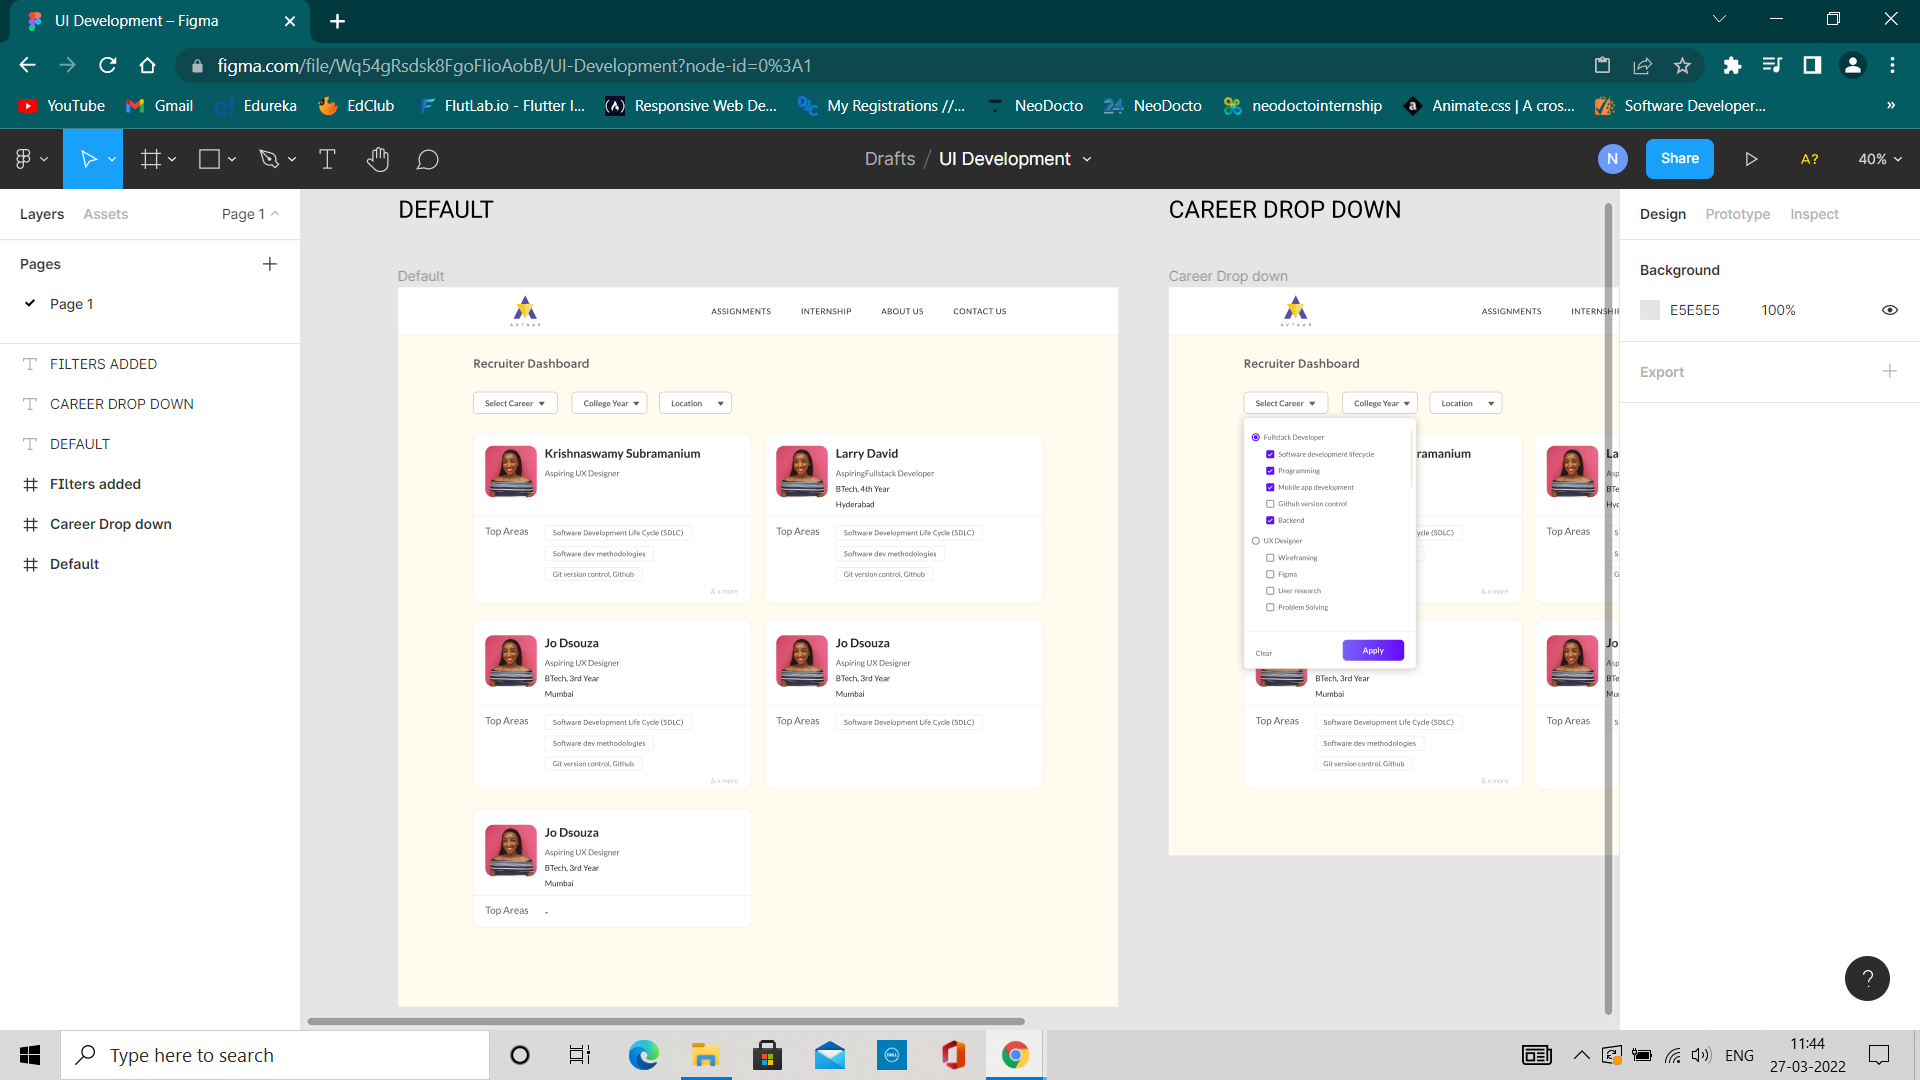Click the user avatar N
Screen dimensions: 1920x1080
click(x=1612, y=159)
